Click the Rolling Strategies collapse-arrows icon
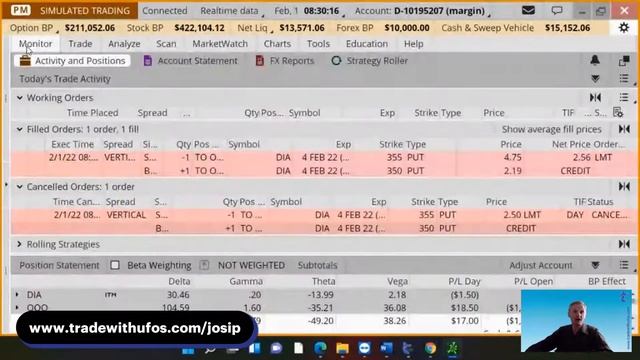640x360 pixels. point(624,244)
